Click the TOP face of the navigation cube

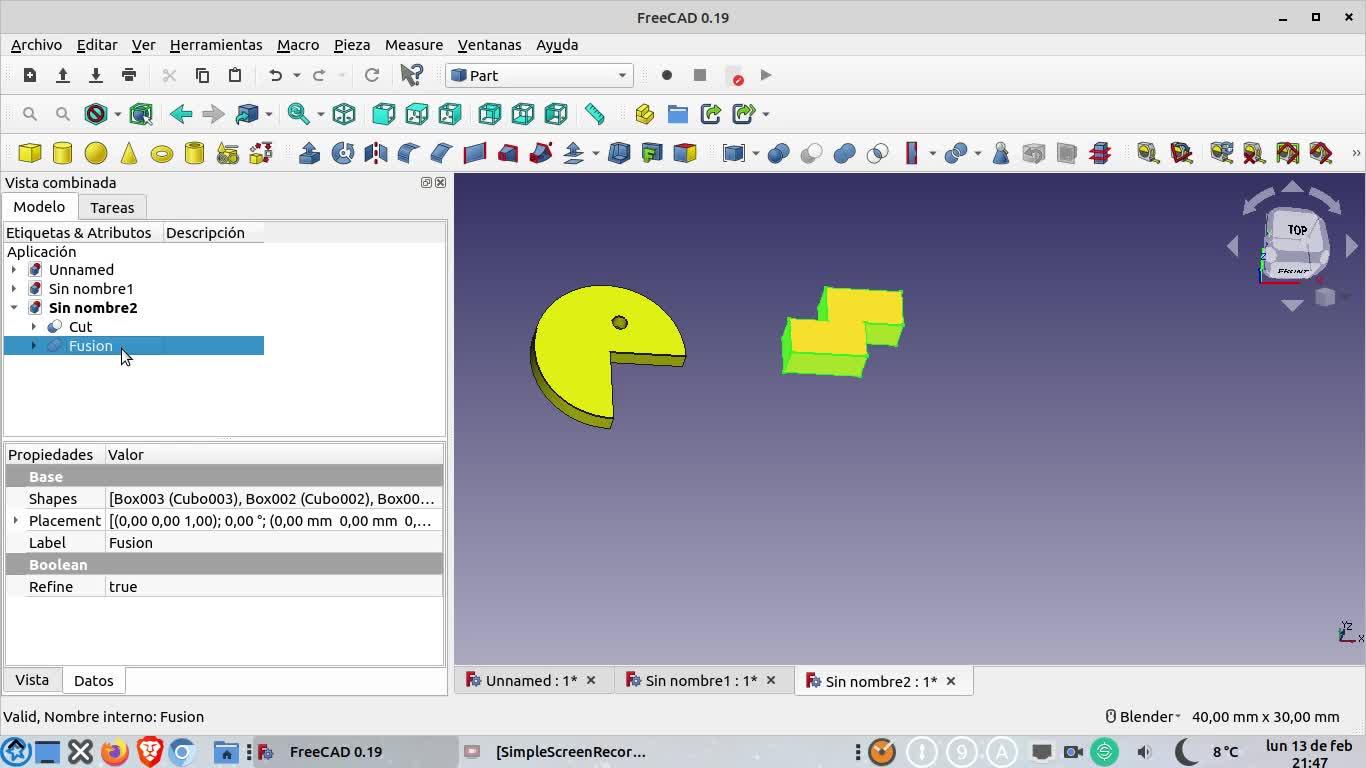1297,230
